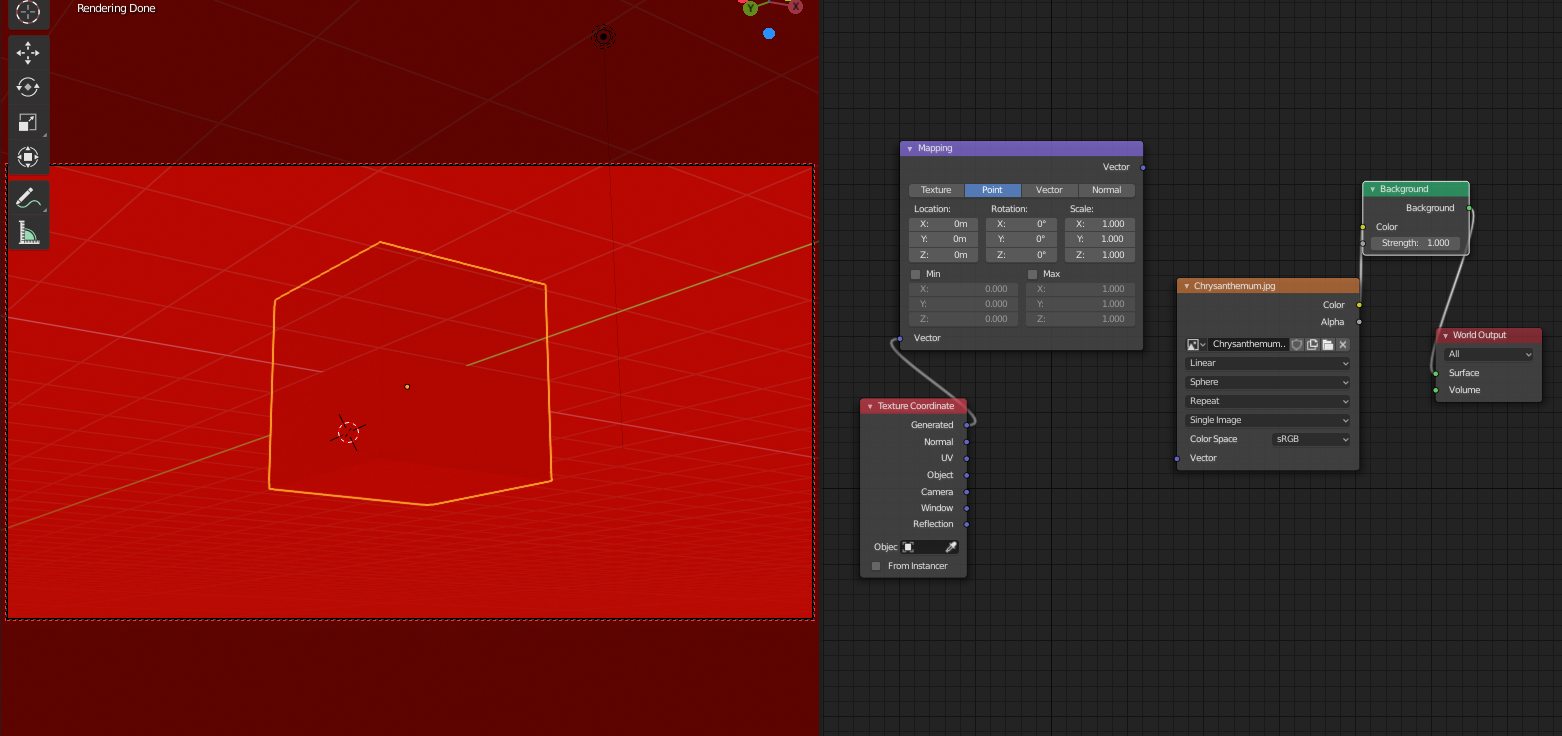Click Location Z field in Mapping node
The height and width of the screenshot is (736, 1562).
pyautogui.click(x=943, y=255)
